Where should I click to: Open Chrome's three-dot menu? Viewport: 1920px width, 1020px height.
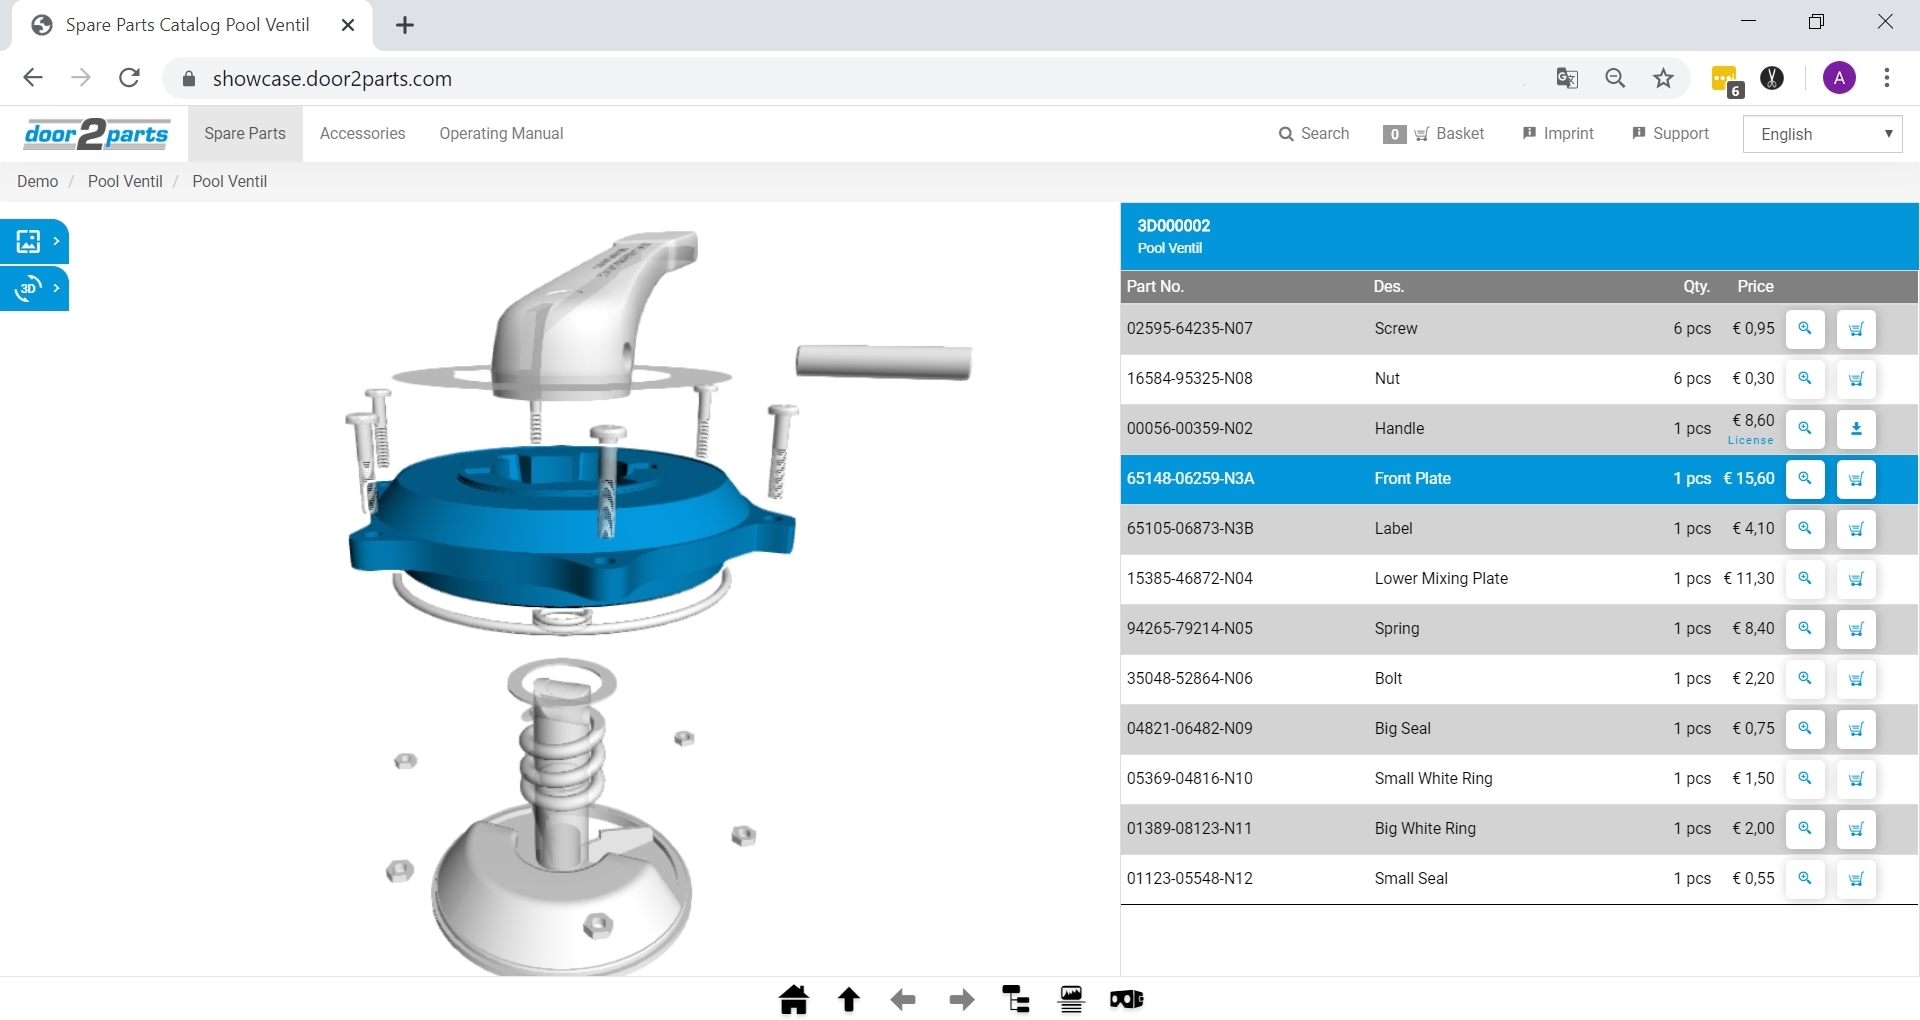(1887, 78)
